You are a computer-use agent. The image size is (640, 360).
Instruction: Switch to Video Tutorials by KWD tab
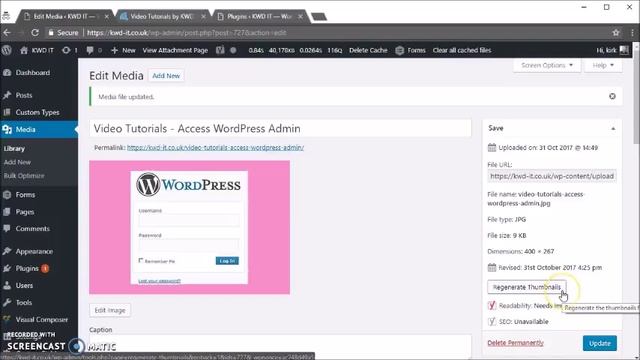tap(162, 16)
